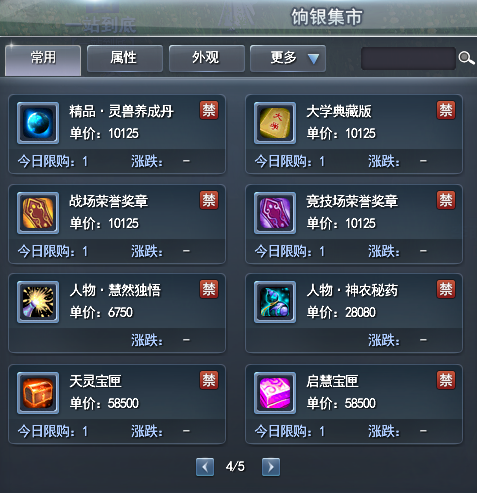
Task: Open the 外观 tab
Action: [x=207, y=58]
